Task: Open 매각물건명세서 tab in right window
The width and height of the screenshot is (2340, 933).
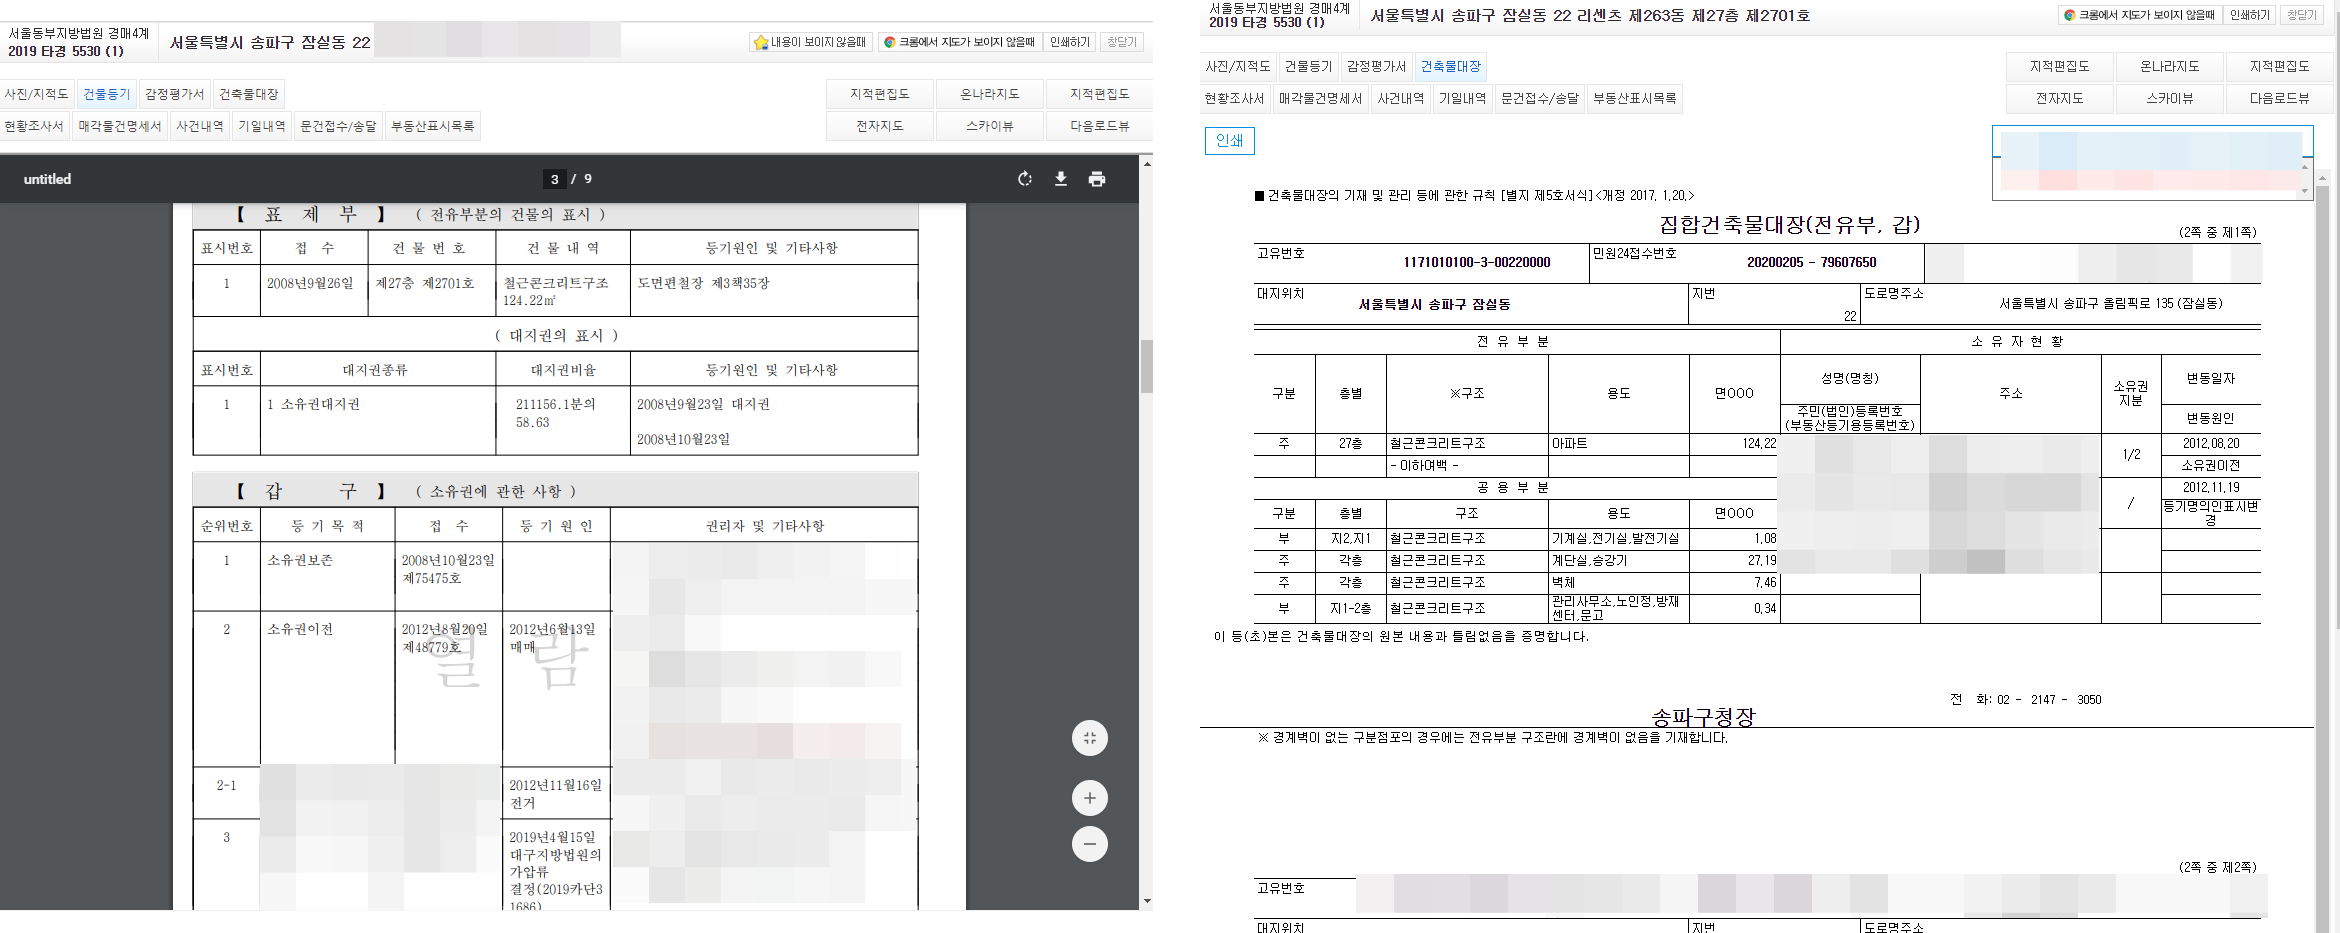Action: 1321,98
